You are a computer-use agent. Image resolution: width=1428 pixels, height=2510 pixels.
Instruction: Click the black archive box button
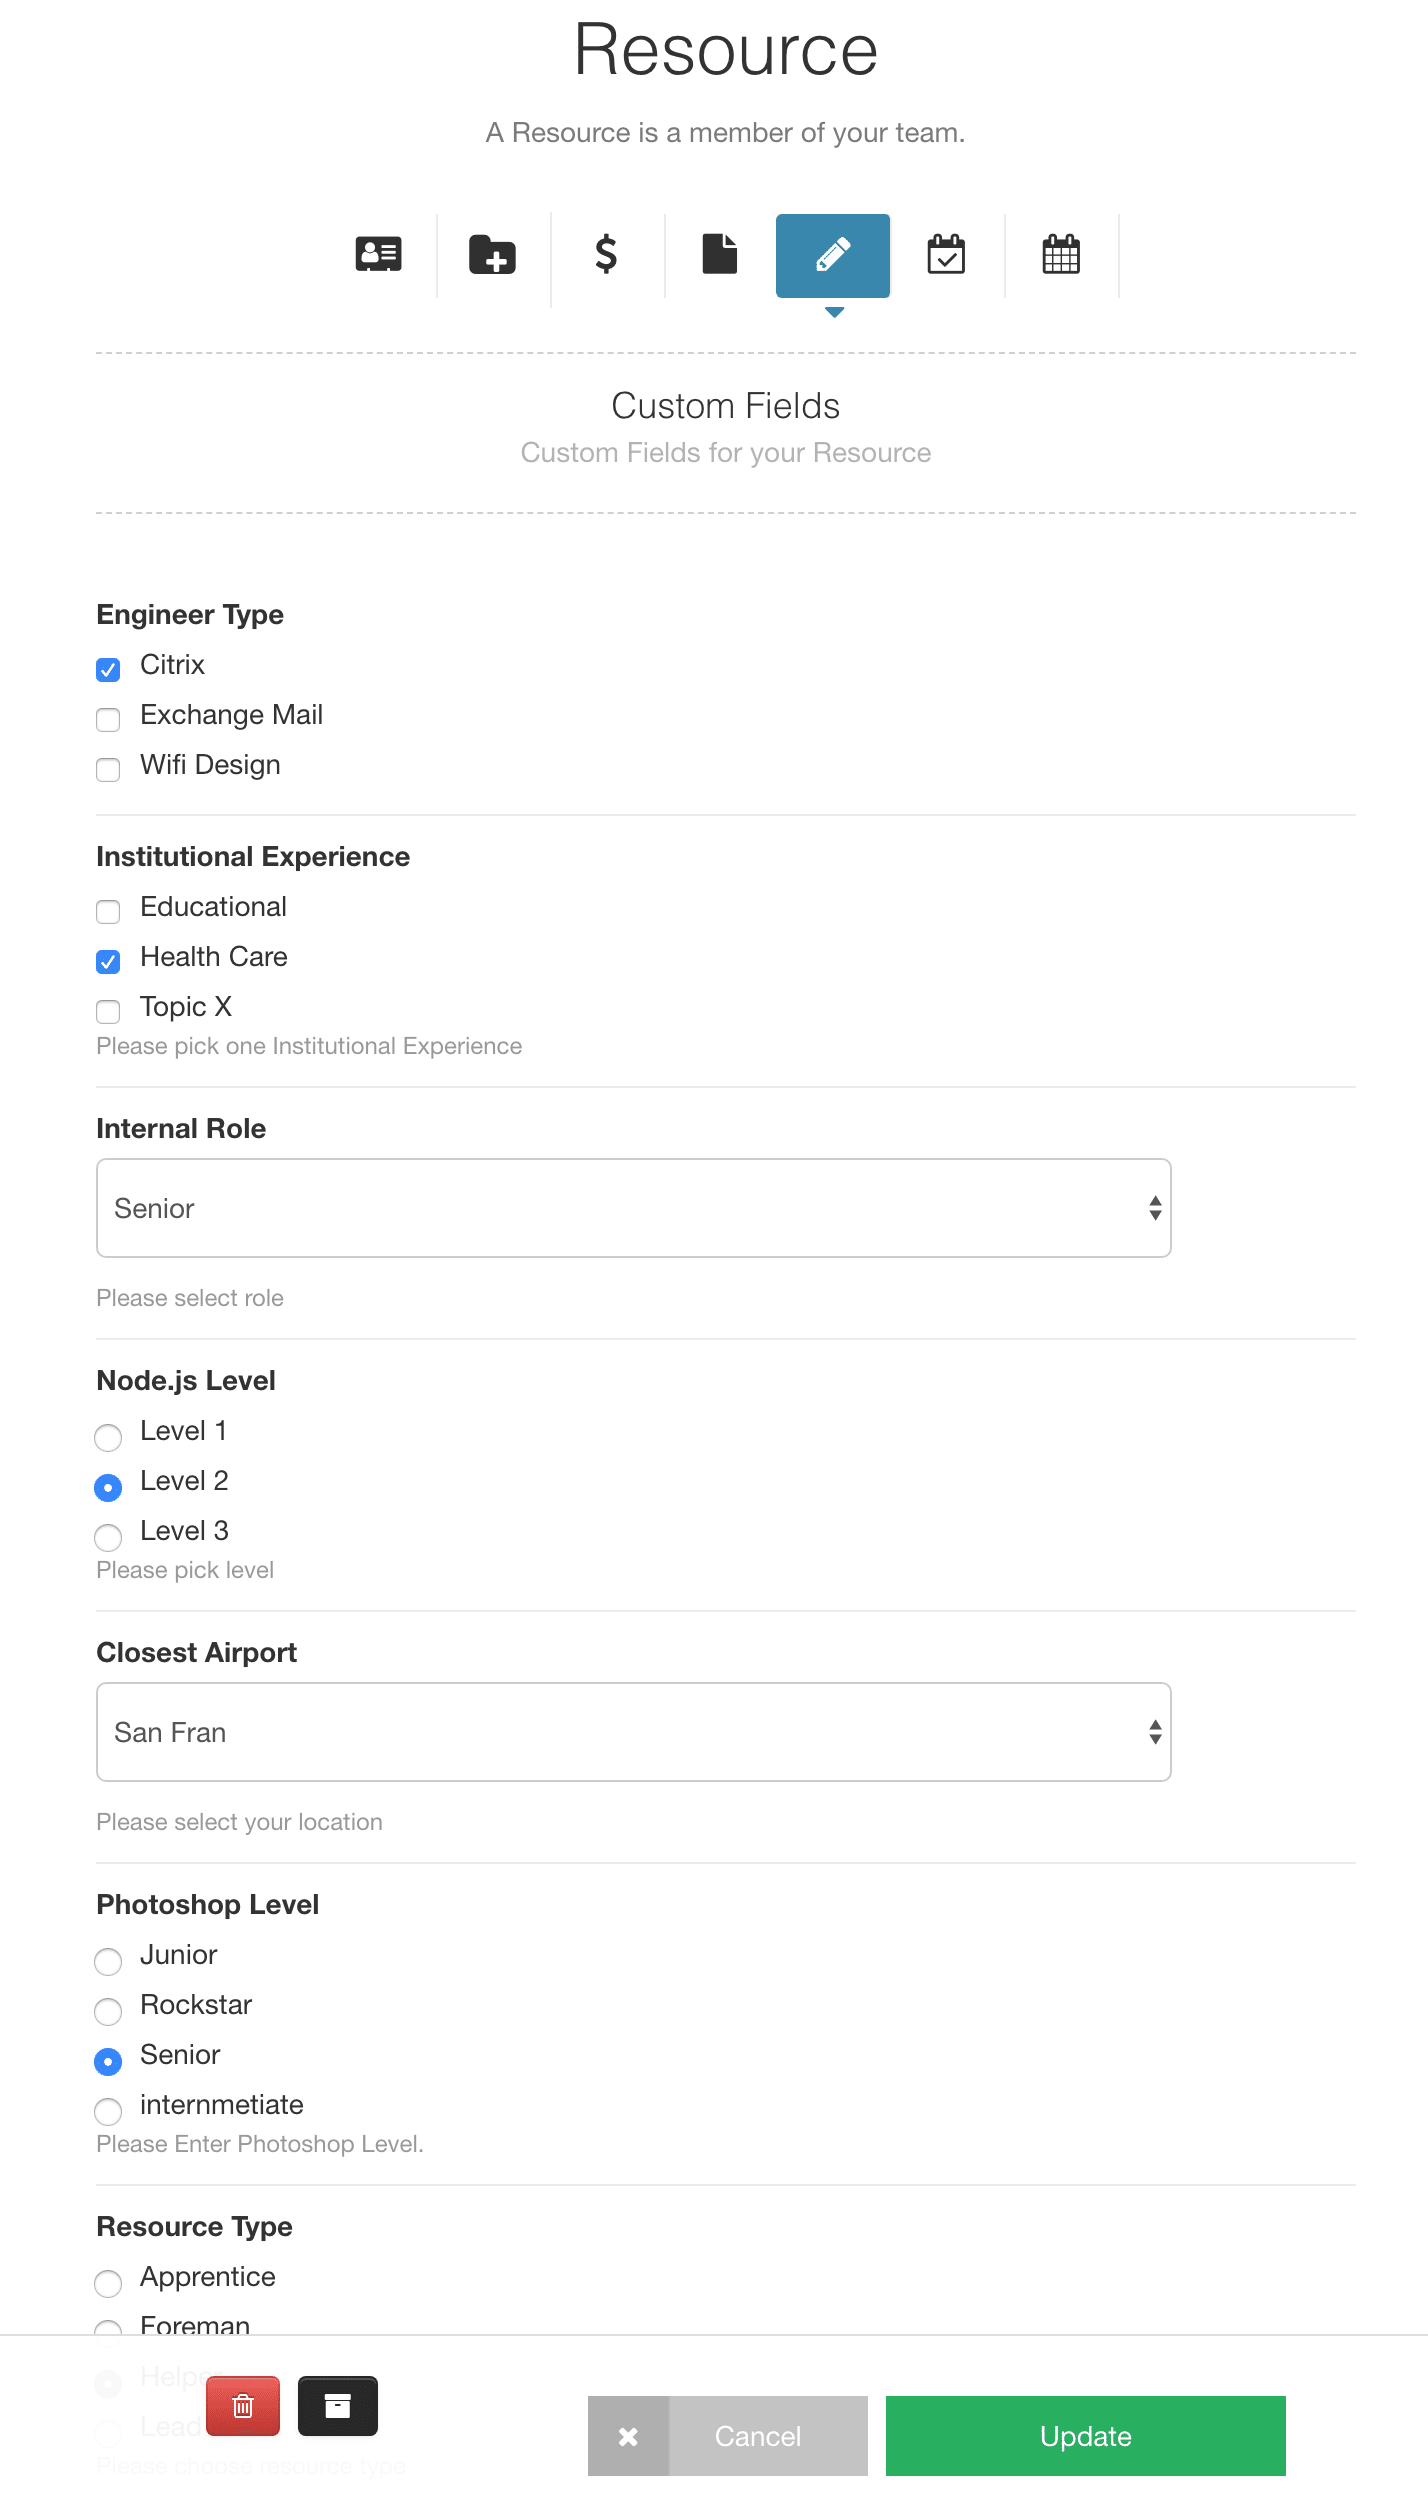click(338, 2406)
